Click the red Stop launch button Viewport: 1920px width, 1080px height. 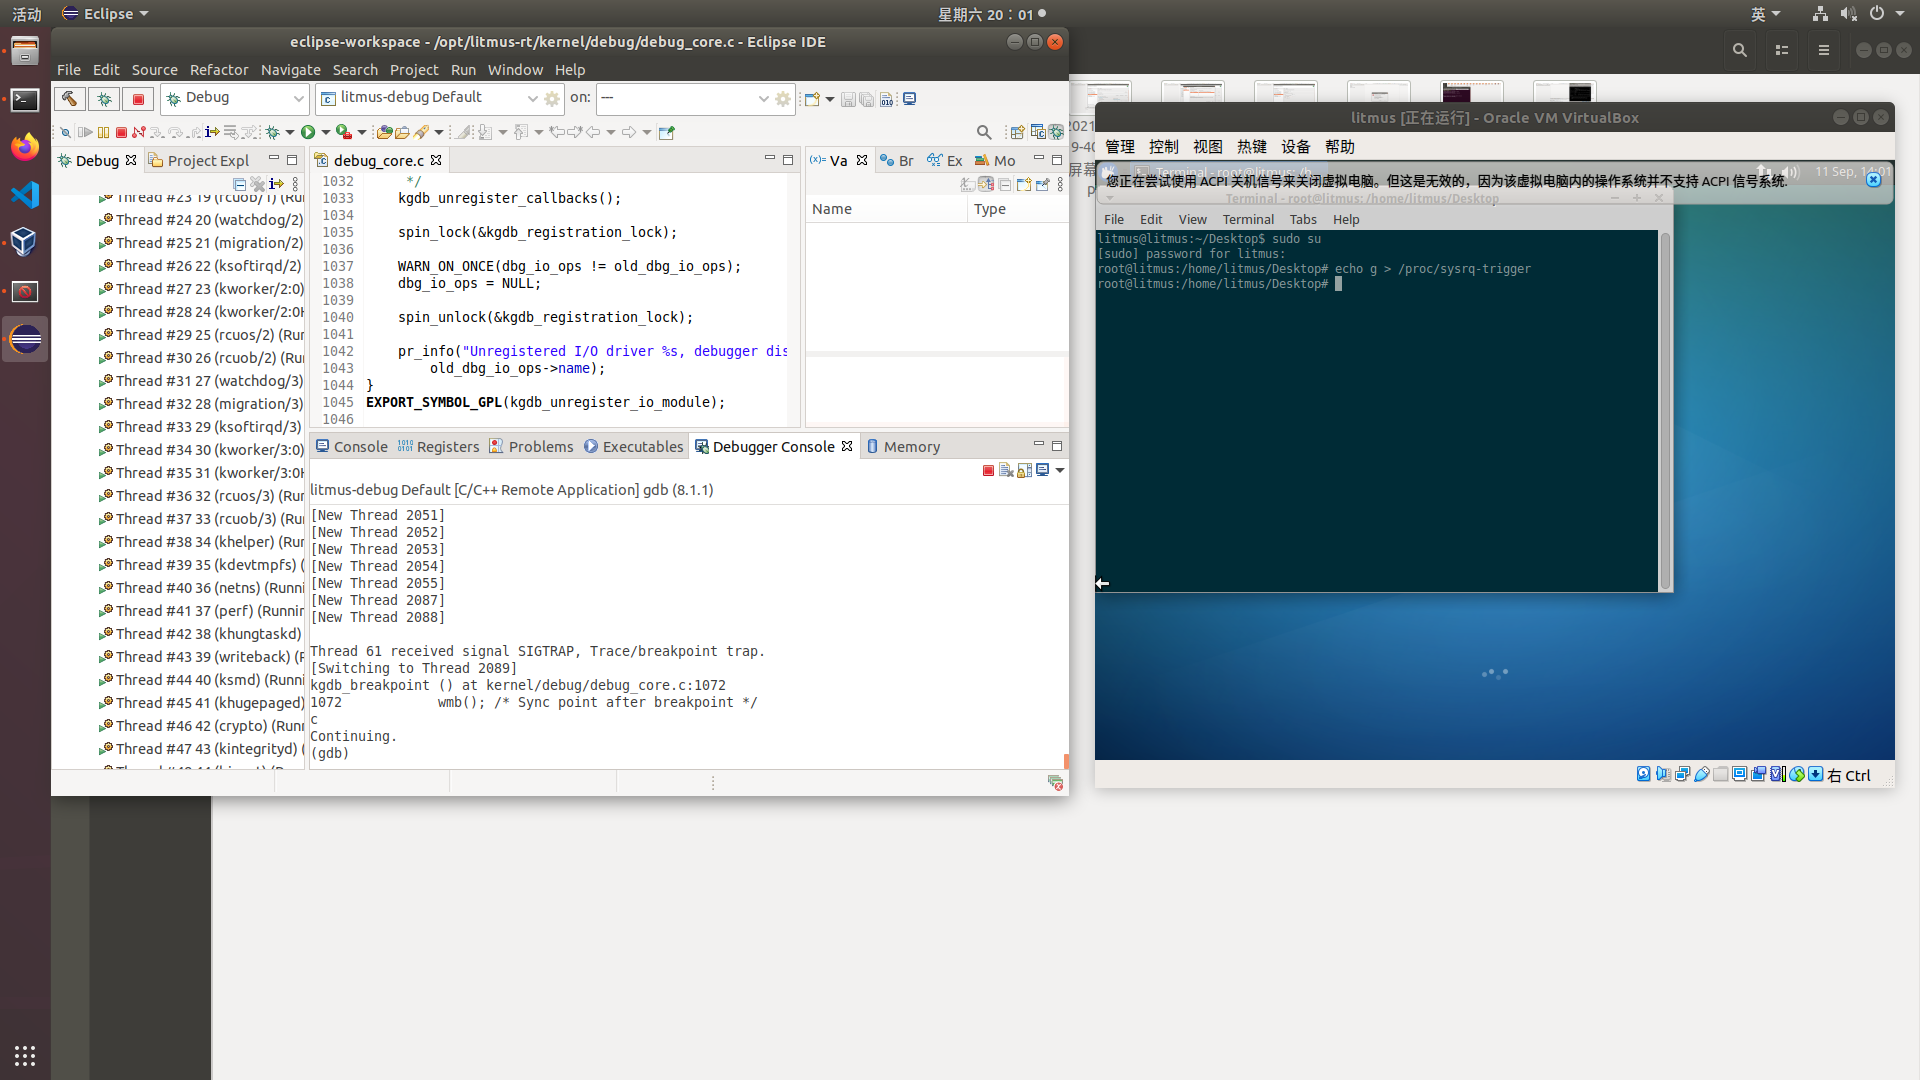(x=138, y=98)
